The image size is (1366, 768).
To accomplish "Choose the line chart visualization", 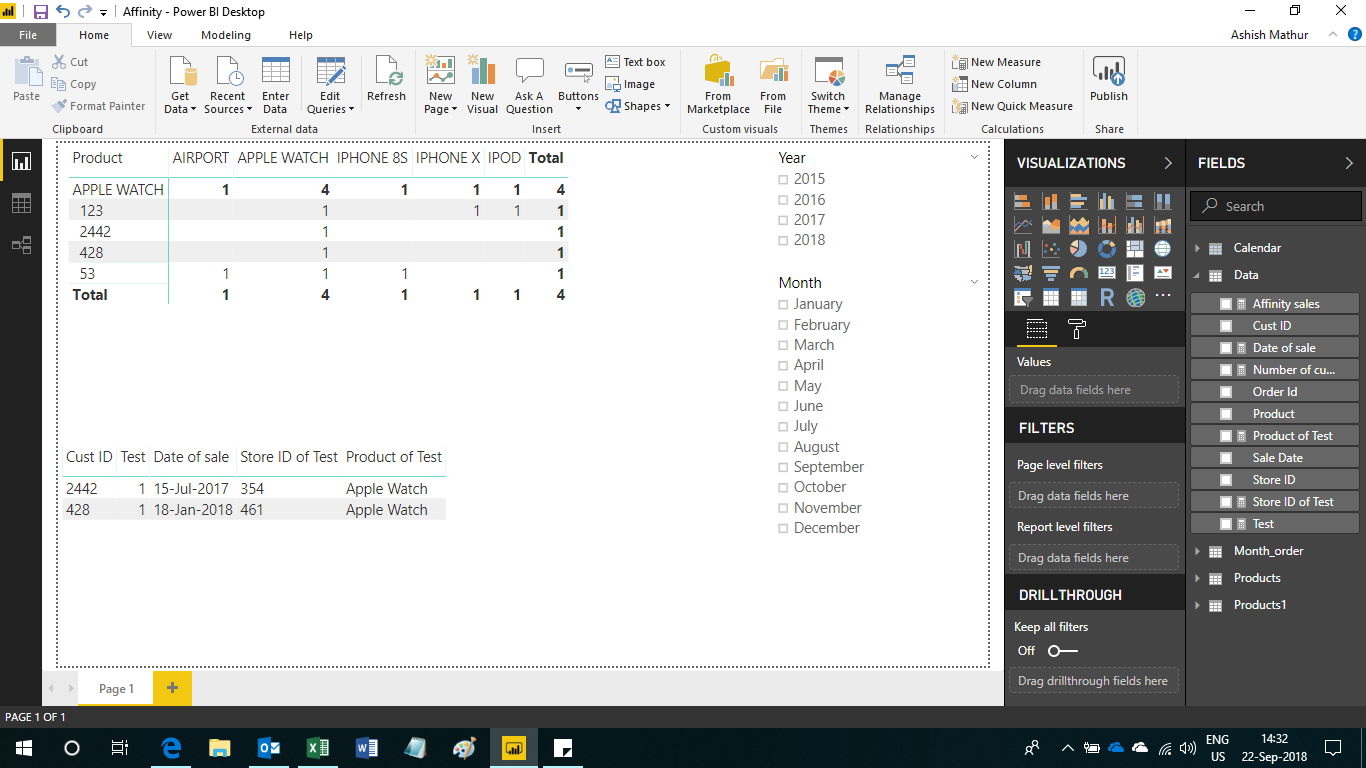I will [x=1023, y=225].
